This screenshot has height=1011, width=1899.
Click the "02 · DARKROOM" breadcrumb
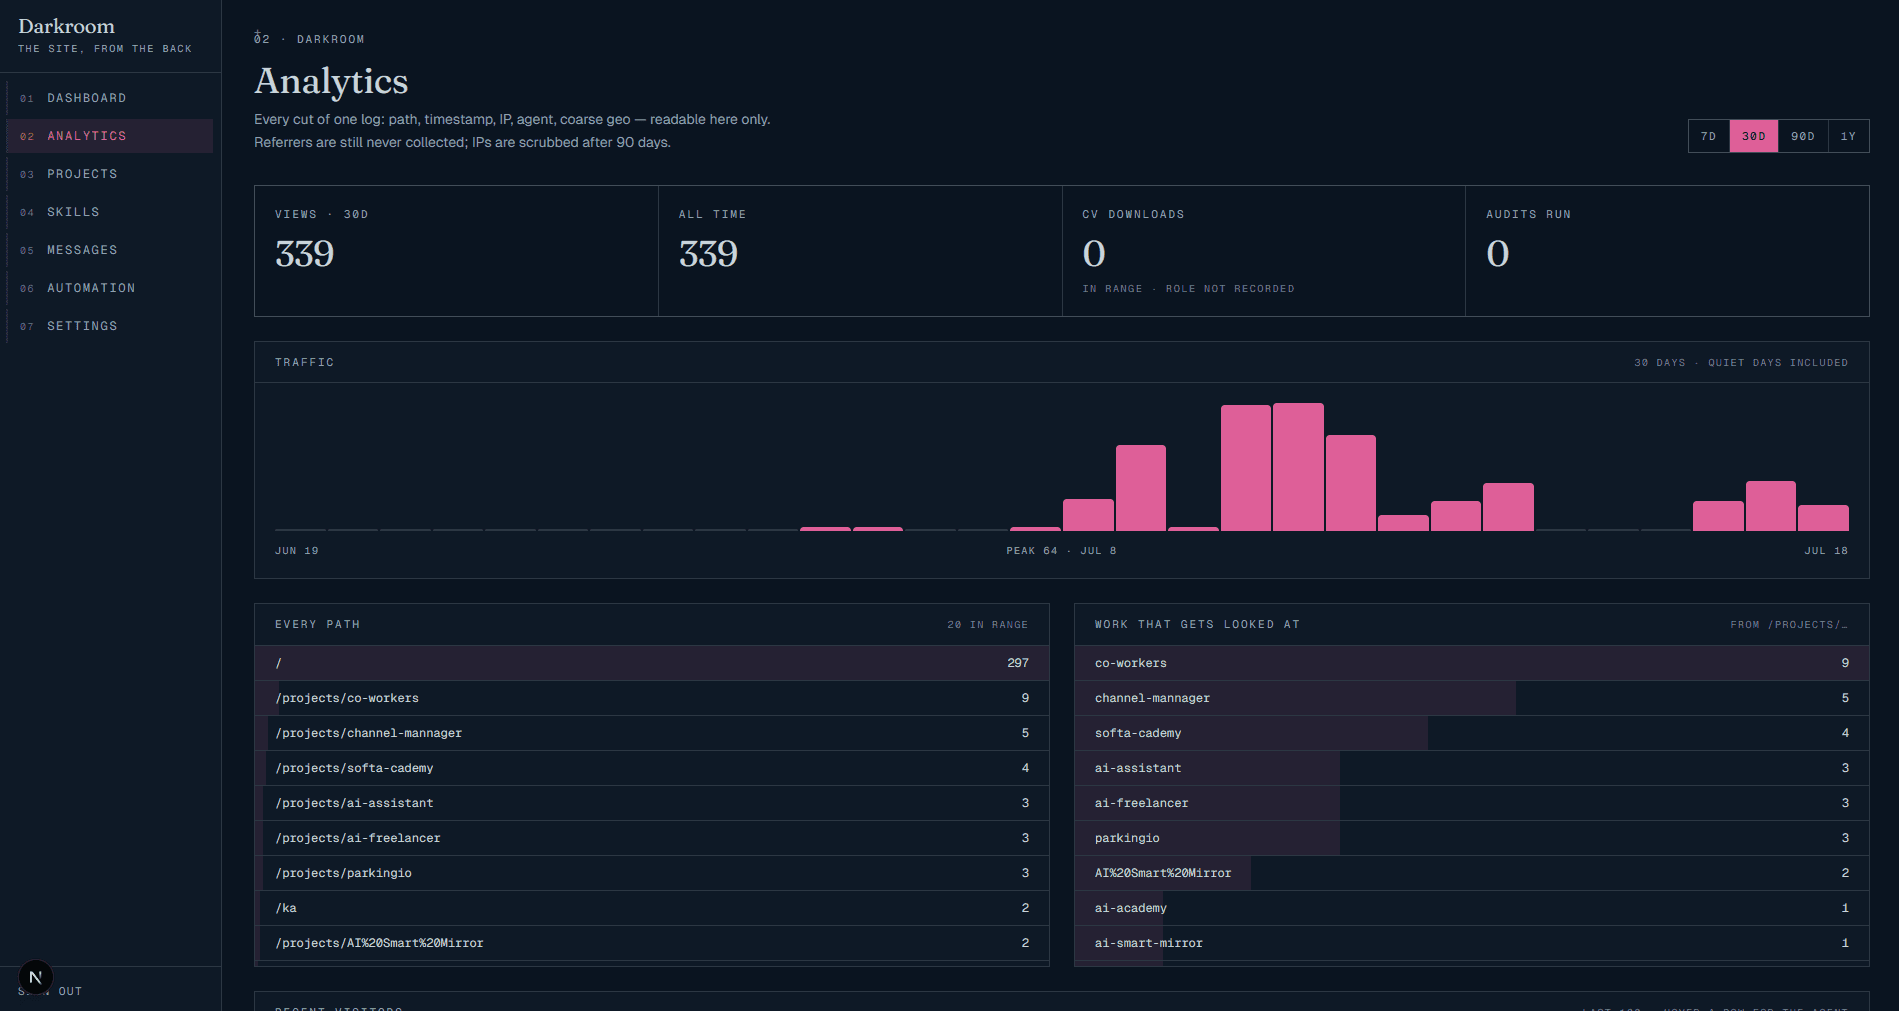click(x=309, y=39)
